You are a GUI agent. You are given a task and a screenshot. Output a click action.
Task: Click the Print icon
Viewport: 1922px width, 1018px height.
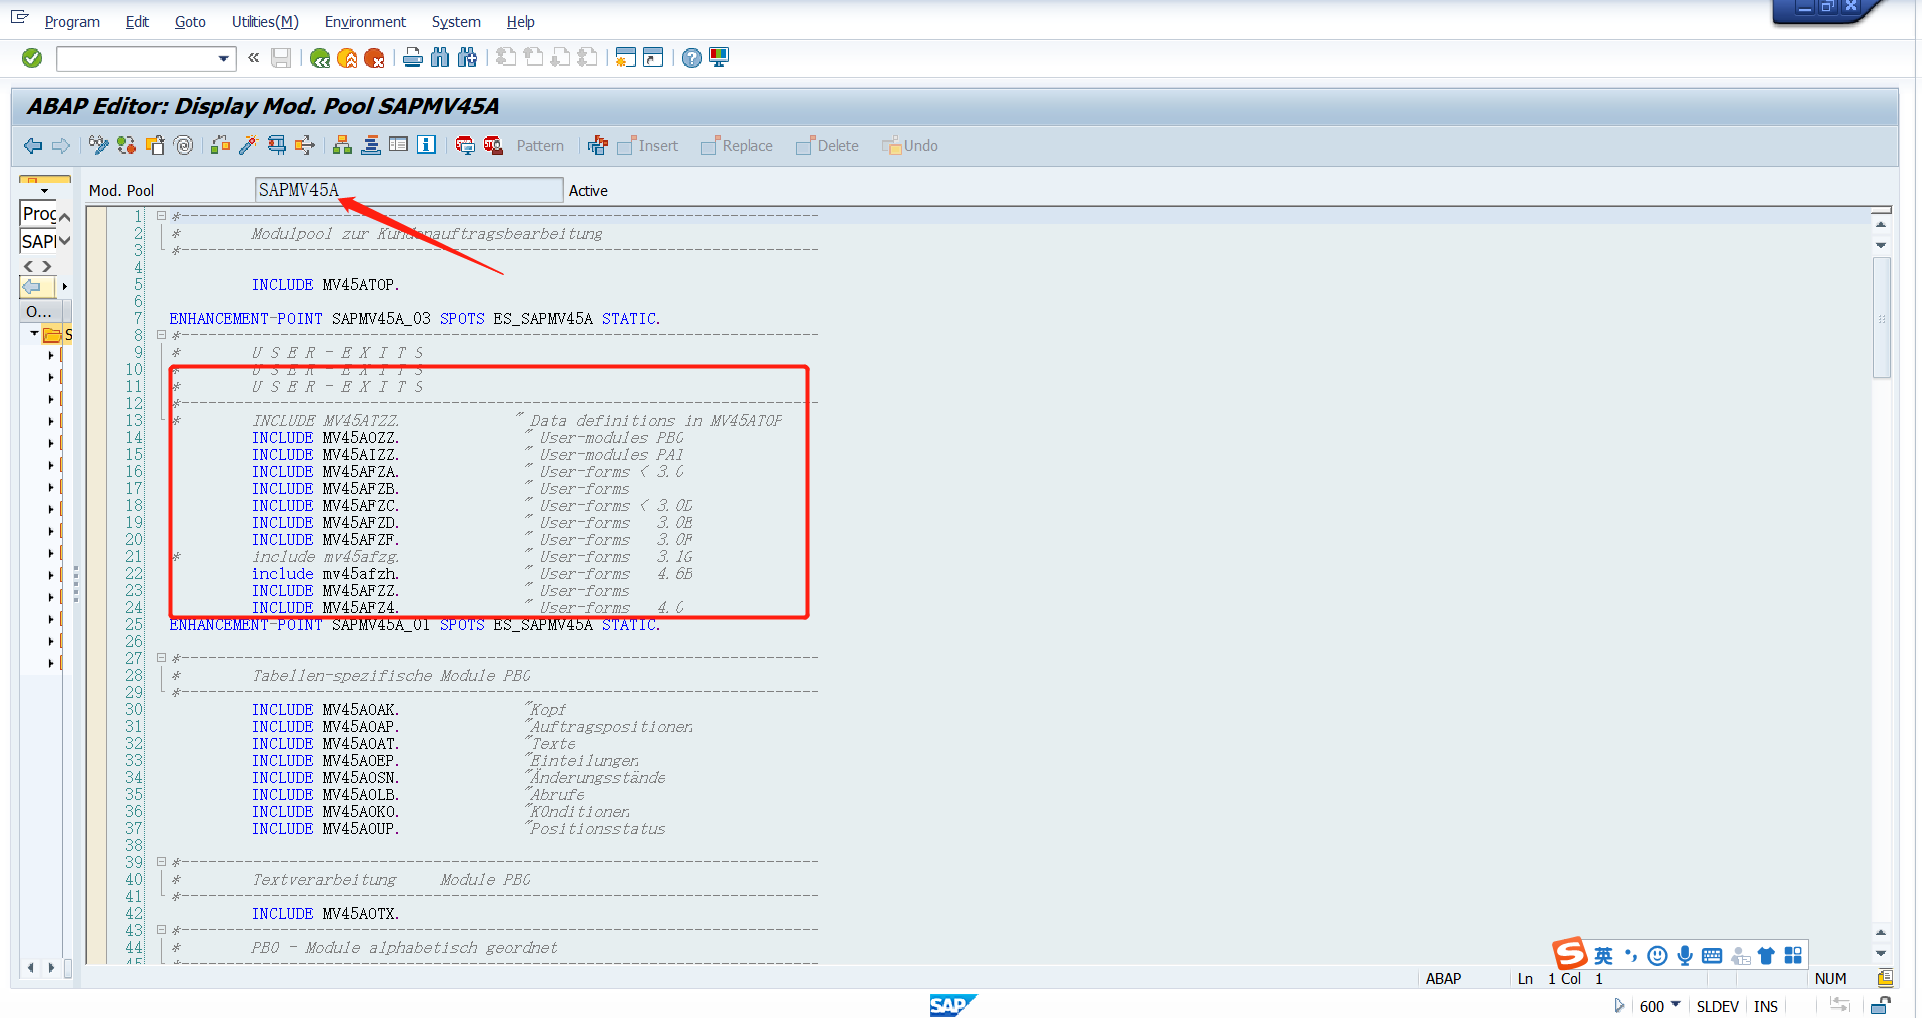pos(412,57)
